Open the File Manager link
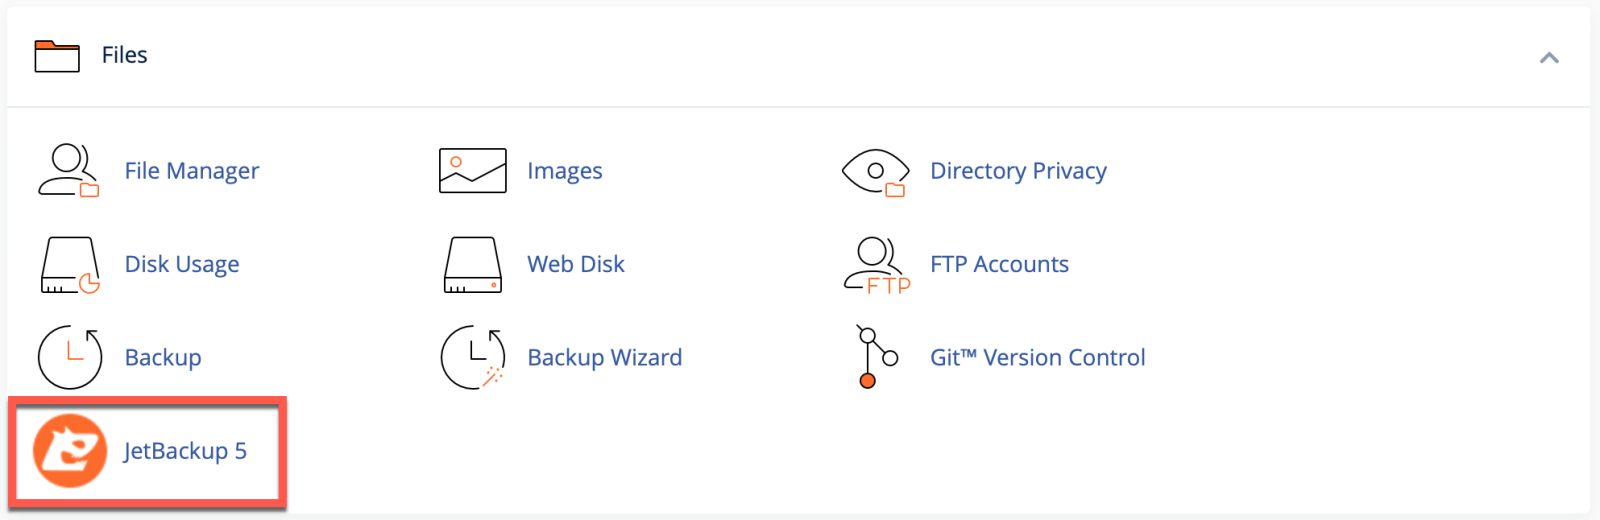Screen dimensions: 1600x520 pos(192,171)
